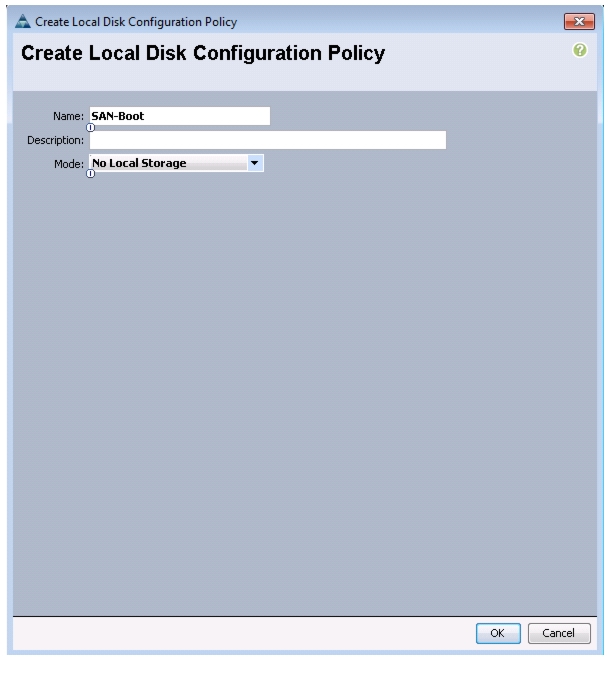The height and width of the screenshot is (688, 616).
Task: Click the Cisco UCS logo in title bar
Action: (x=22, y=21)
